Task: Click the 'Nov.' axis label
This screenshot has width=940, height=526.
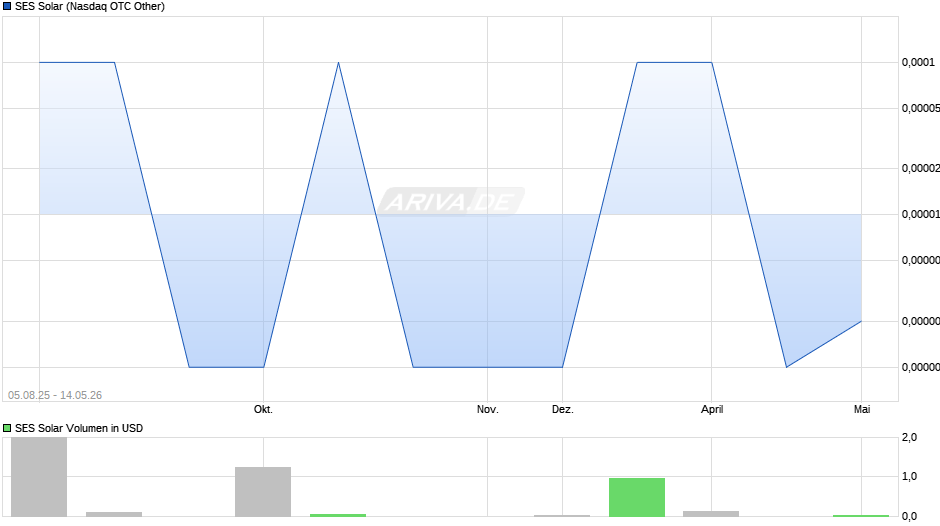Action: pyautogui.click(x=487, y=409)
